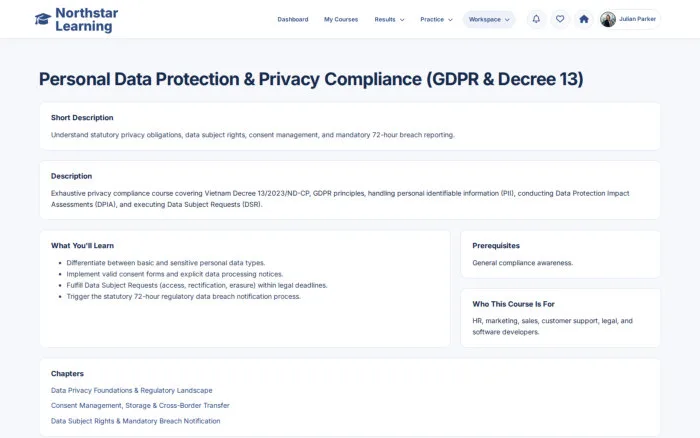The height and width of the screenshot is (438, 700).
Task: Click bullet 'Trigger the statutory 72-hour' line
Action: pyautogui.click(x=183, y=296)
